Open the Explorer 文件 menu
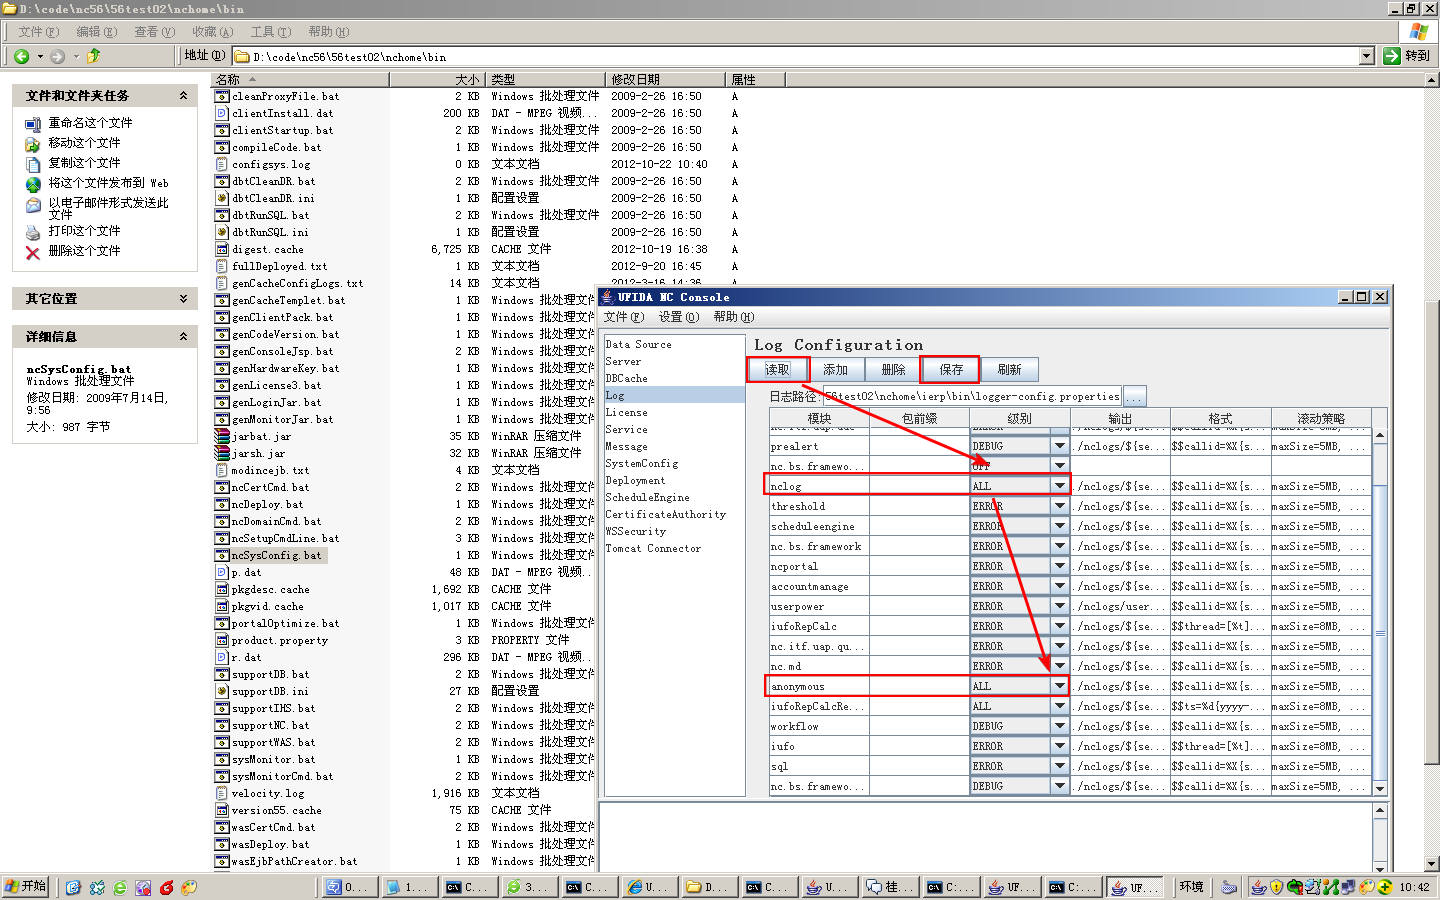1440x900 pixels. point(39,32)
